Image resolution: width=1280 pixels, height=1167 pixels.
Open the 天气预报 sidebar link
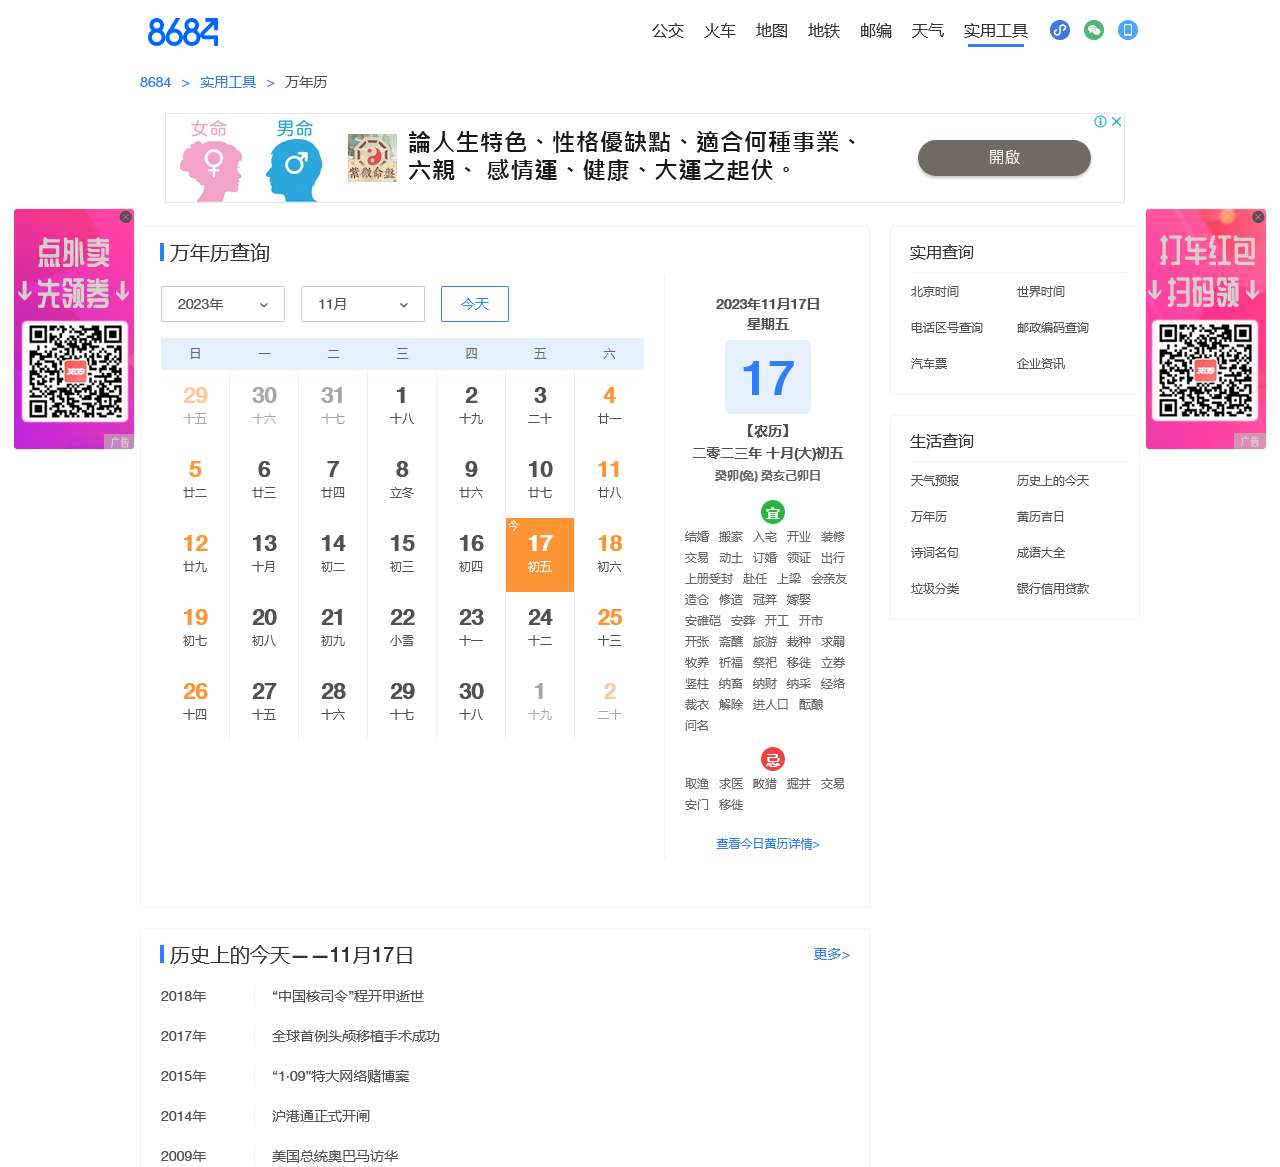[x=935, y=481]
